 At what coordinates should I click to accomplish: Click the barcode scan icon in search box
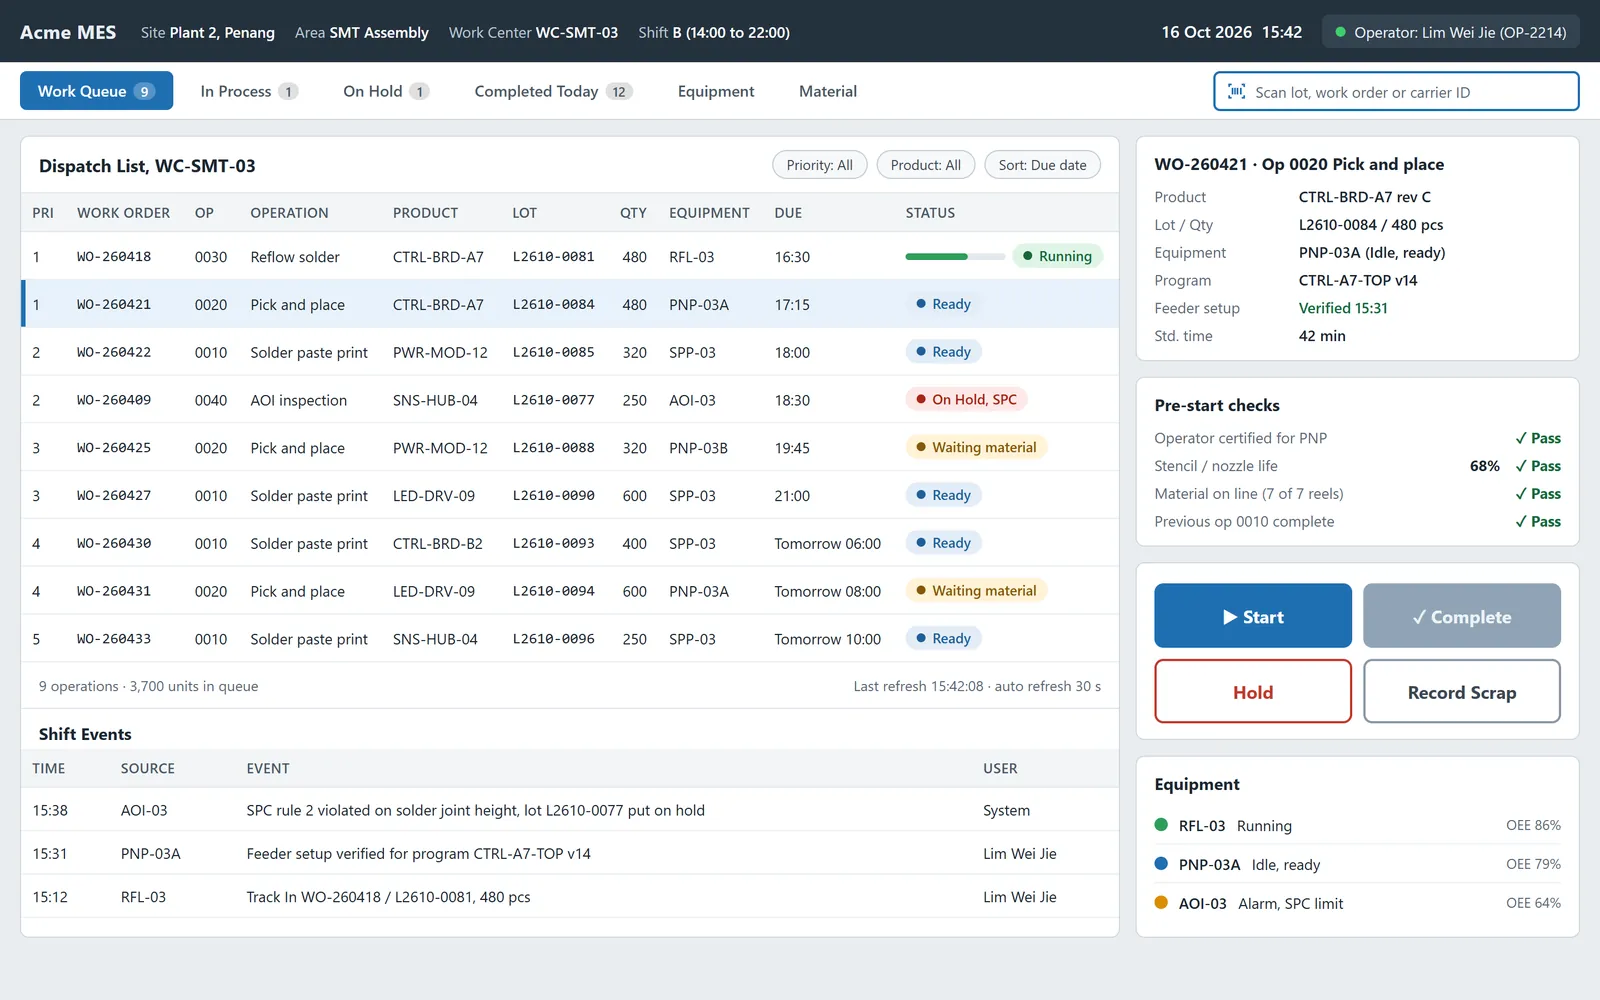pos(1236,91)
